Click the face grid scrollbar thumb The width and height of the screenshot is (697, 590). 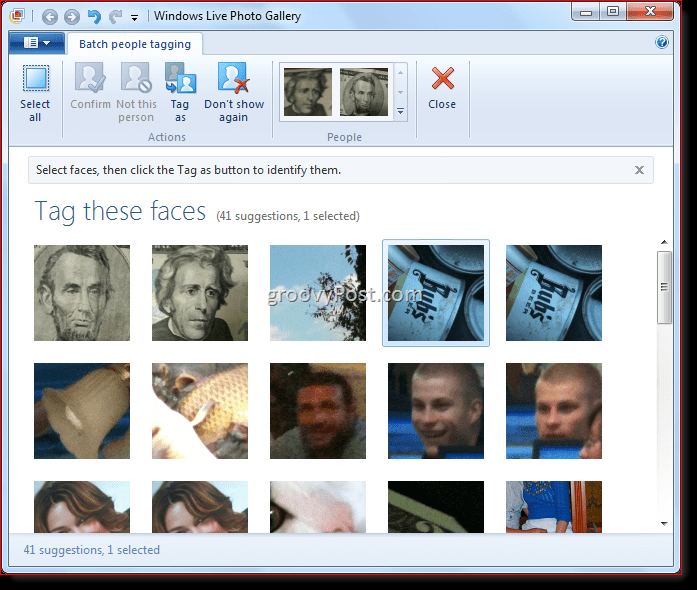664,287
